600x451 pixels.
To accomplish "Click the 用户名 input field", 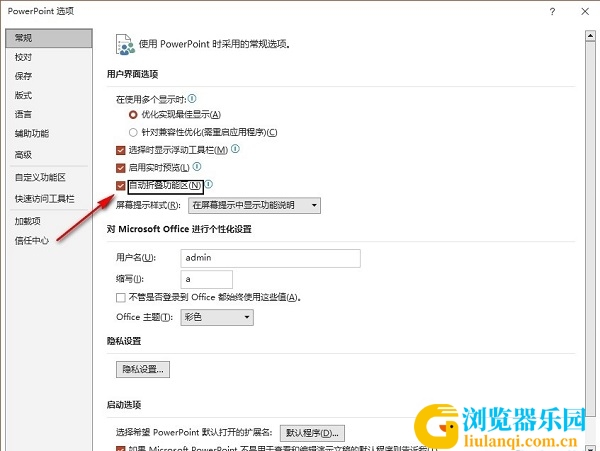I will click(x=270, y=258).
